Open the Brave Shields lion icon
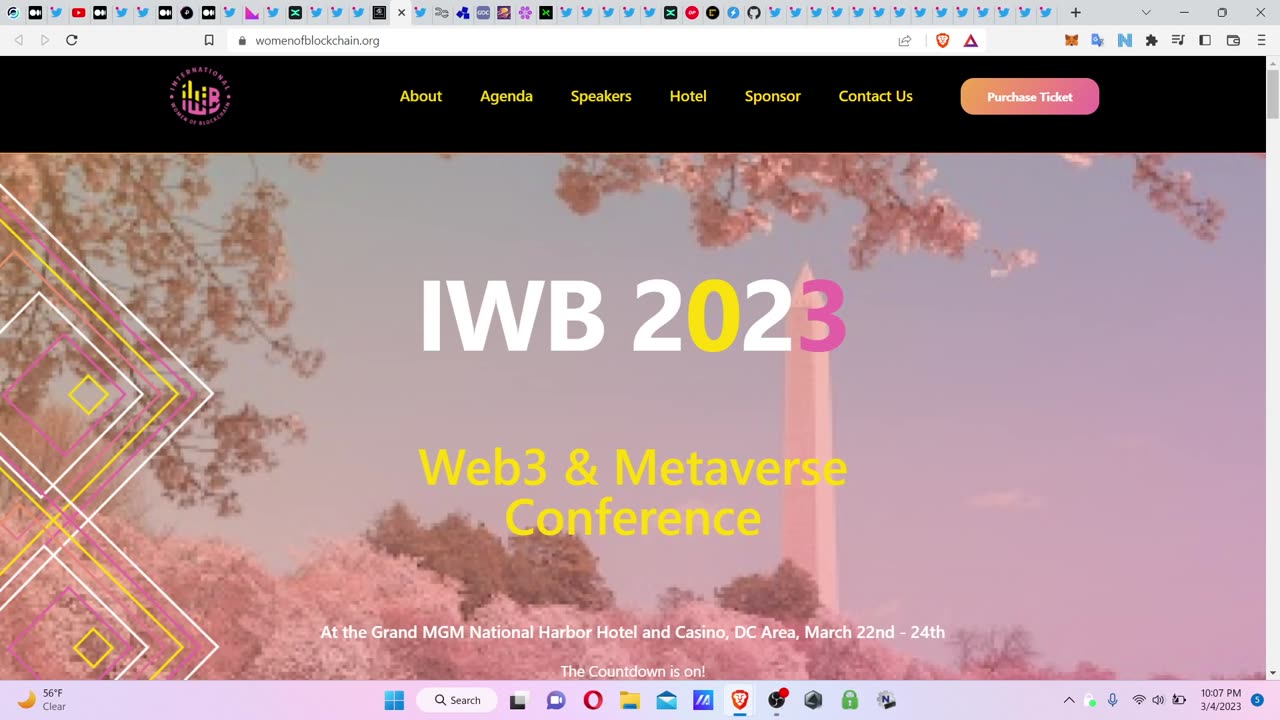Screen dimensions: 1280x720 coord(943,40)
